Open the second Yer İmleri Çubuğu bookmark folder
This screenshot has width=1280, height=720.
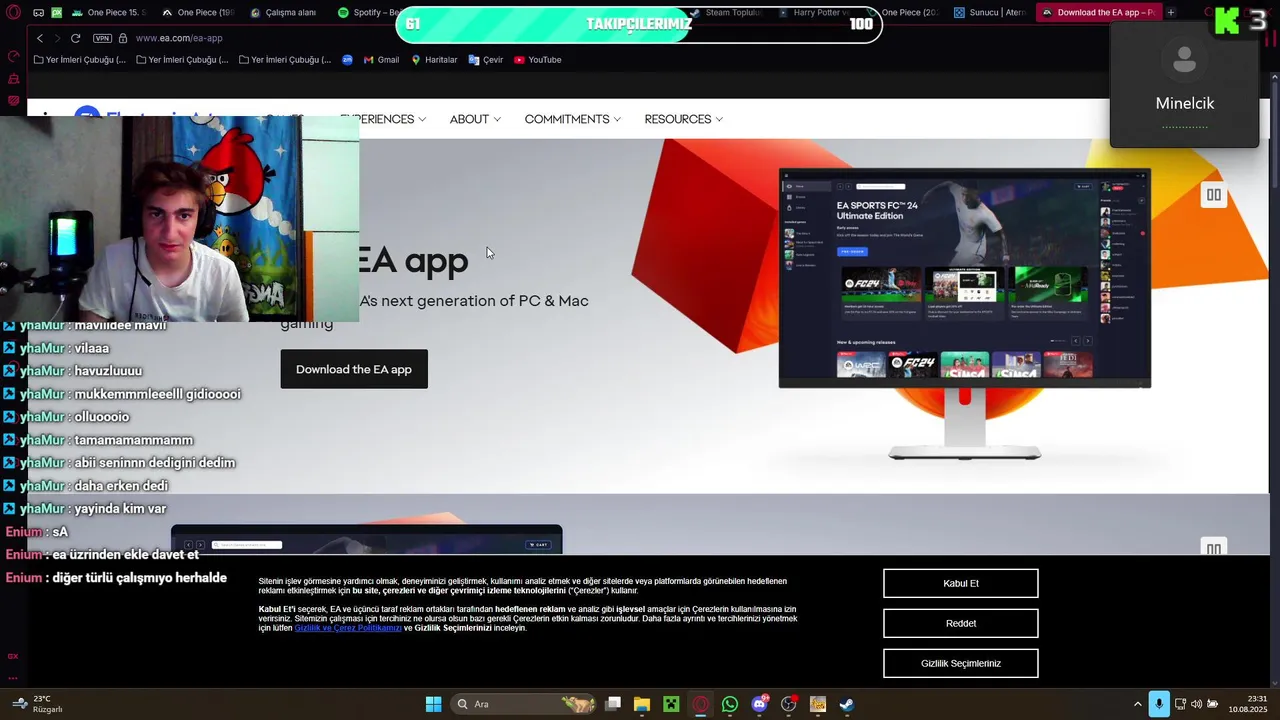click(x=182, y=60)
